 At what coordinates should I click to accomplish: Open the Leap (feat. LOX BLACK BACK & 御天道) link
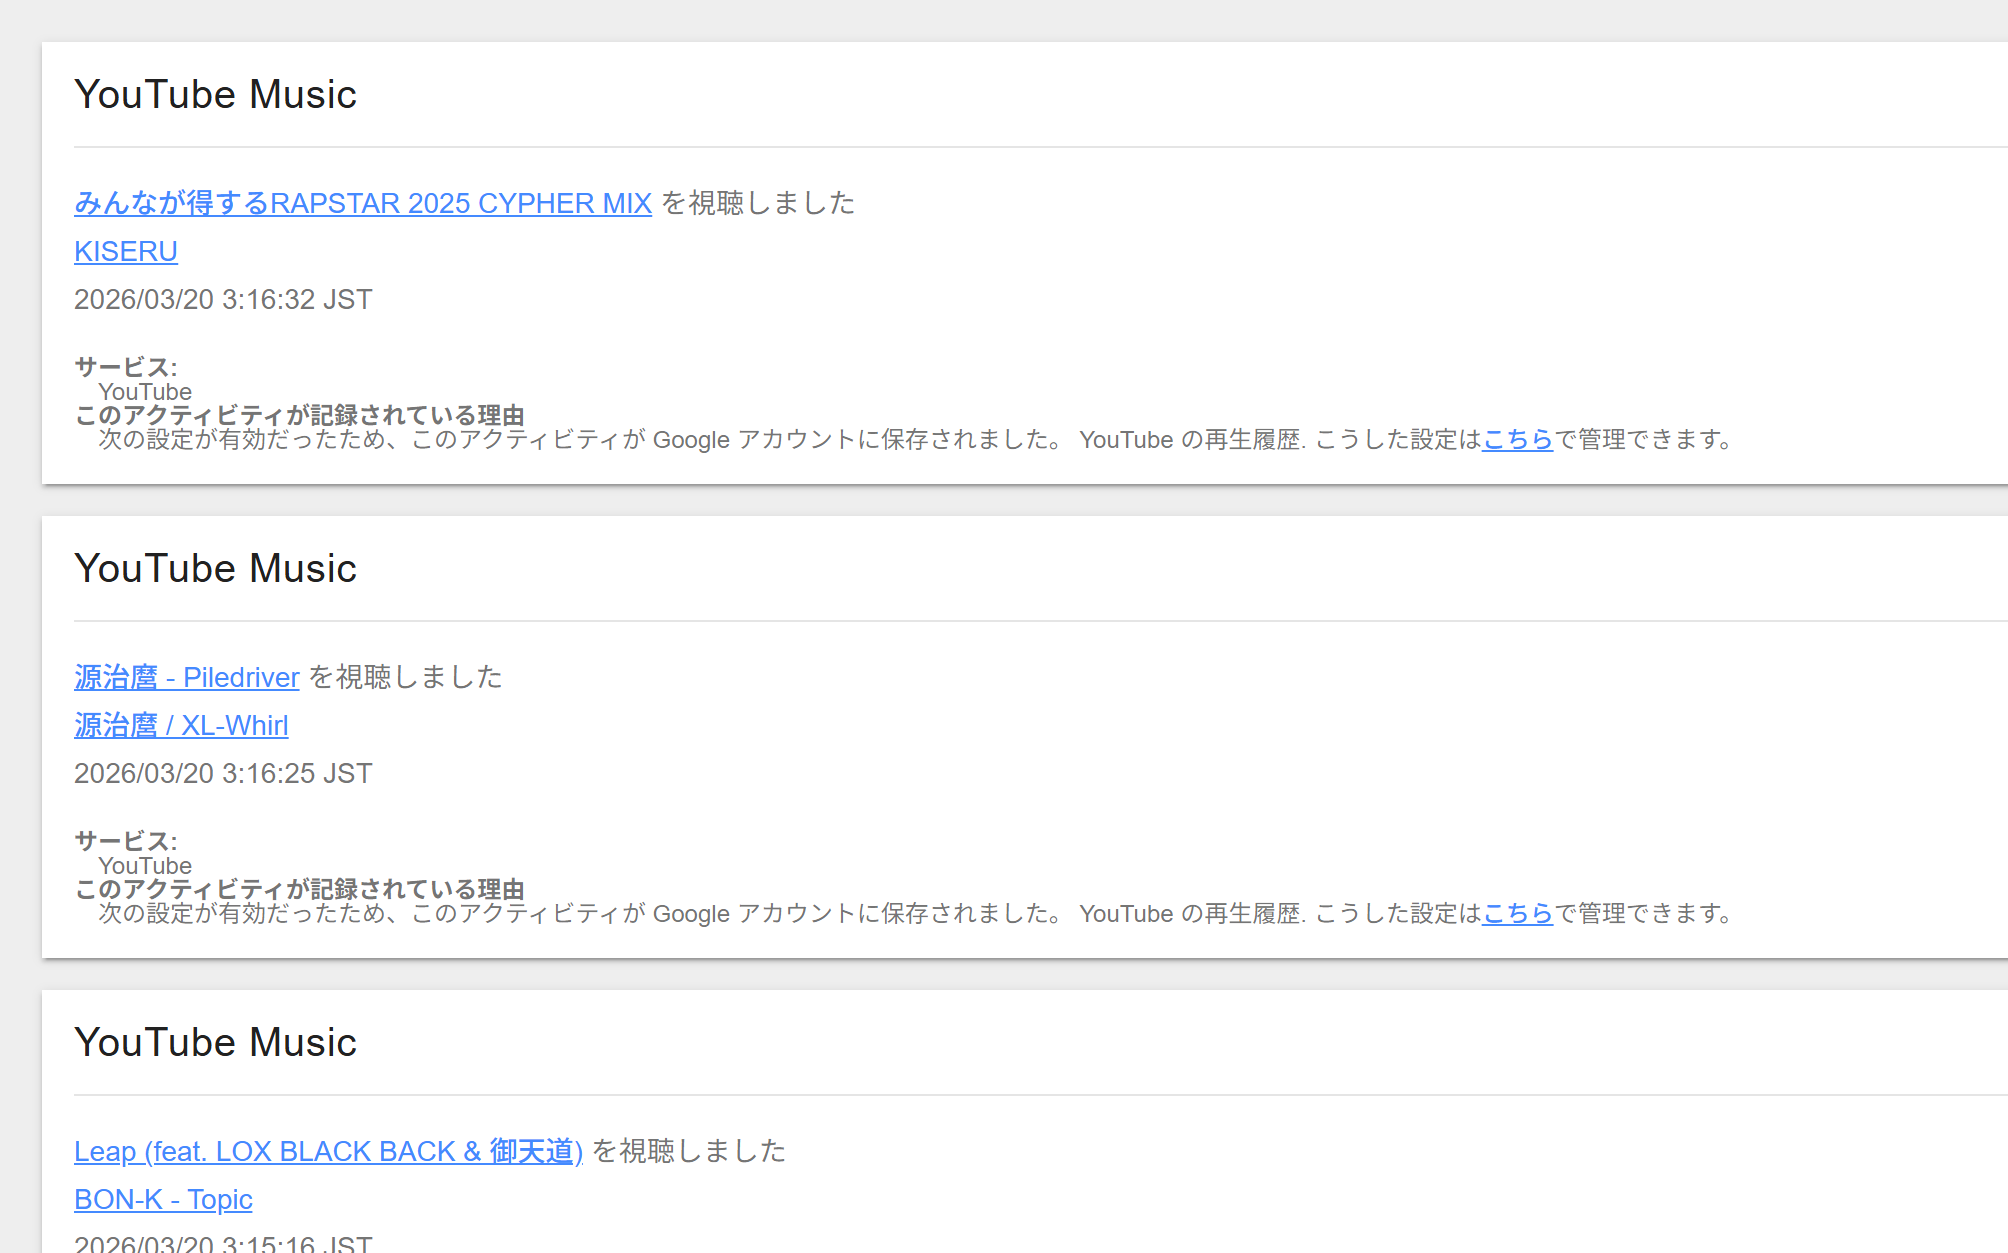[x=327, y=1151]
